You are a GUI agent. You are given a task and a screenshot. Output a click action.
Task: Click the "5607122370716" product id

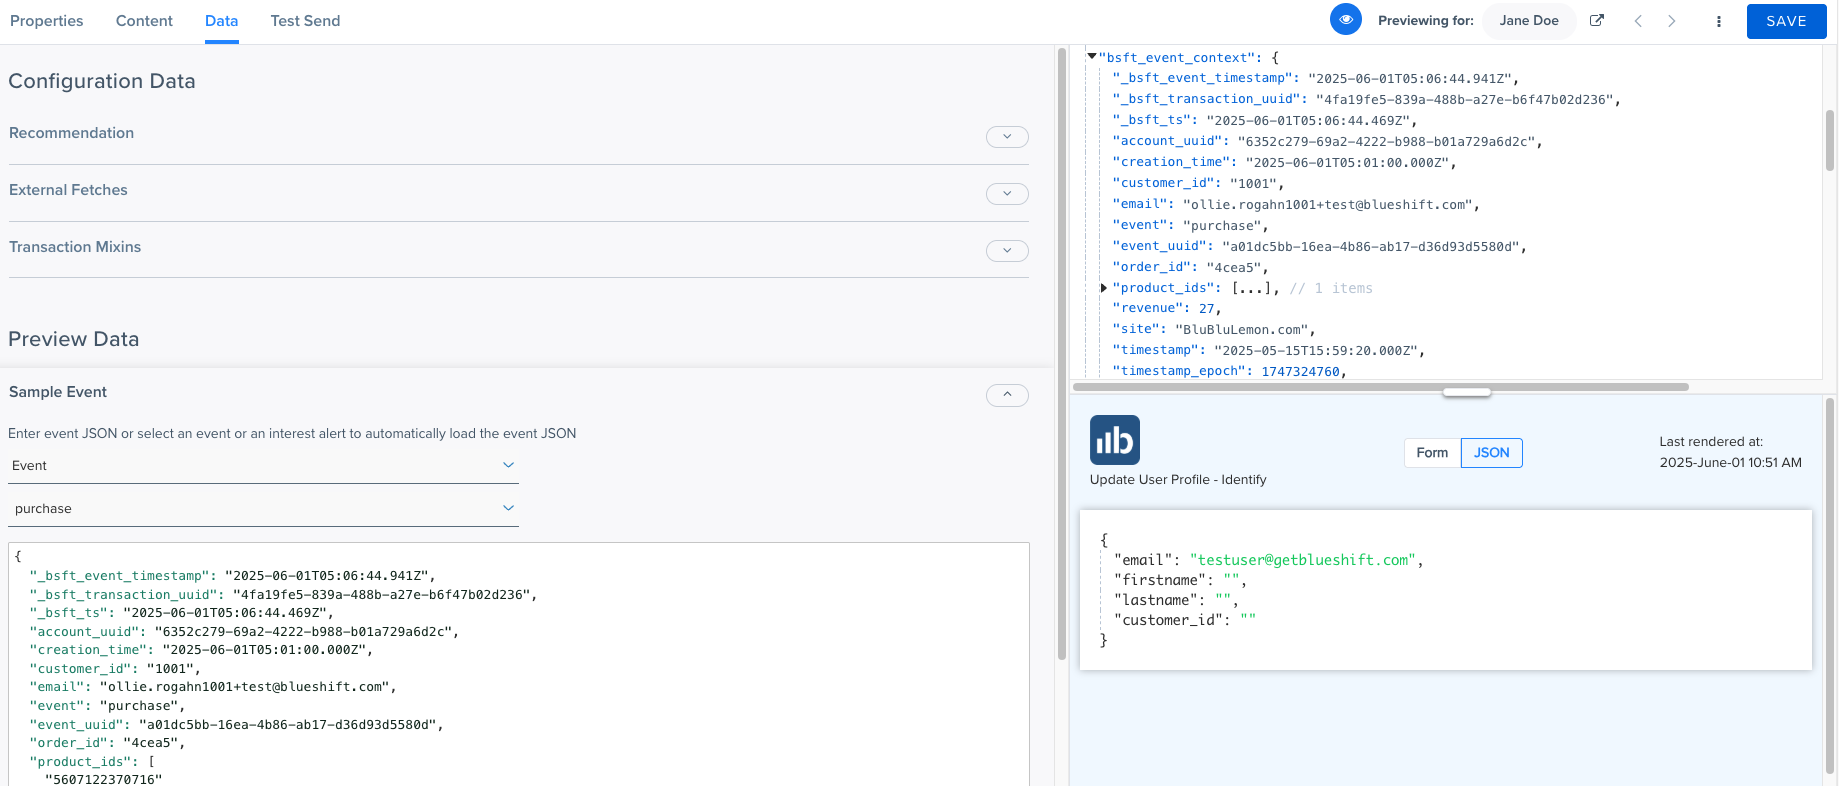point(103,779)
